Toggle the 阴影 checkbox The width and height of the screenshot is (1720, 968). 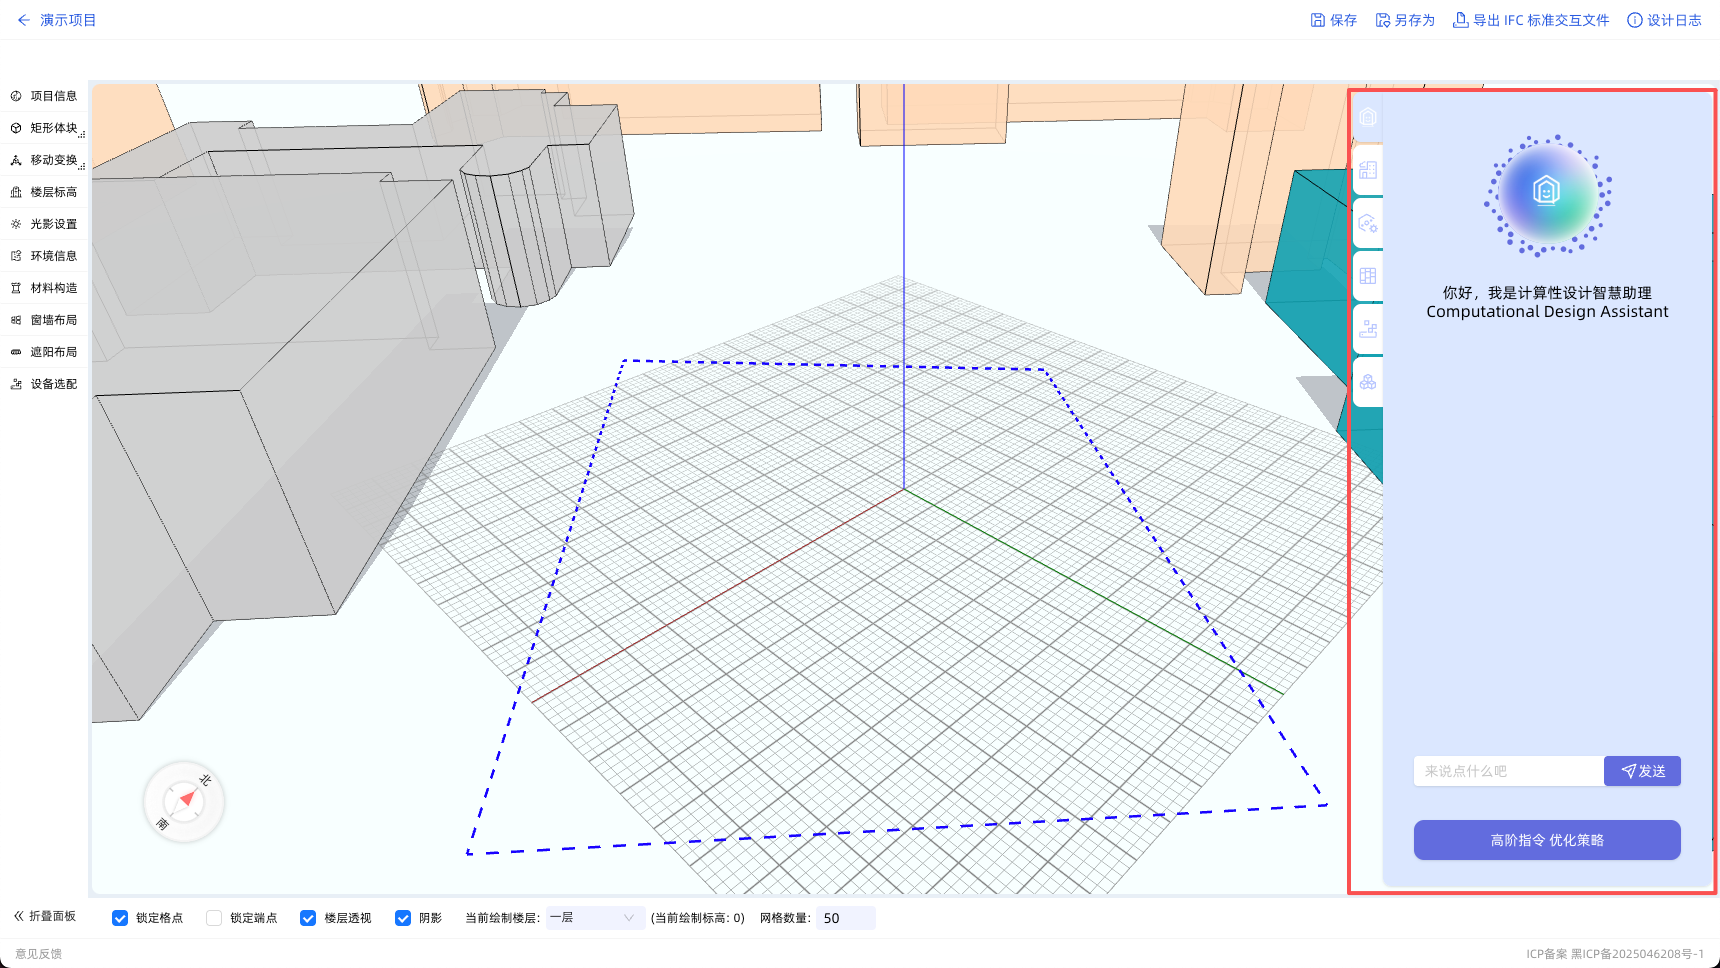click(403, 918)
